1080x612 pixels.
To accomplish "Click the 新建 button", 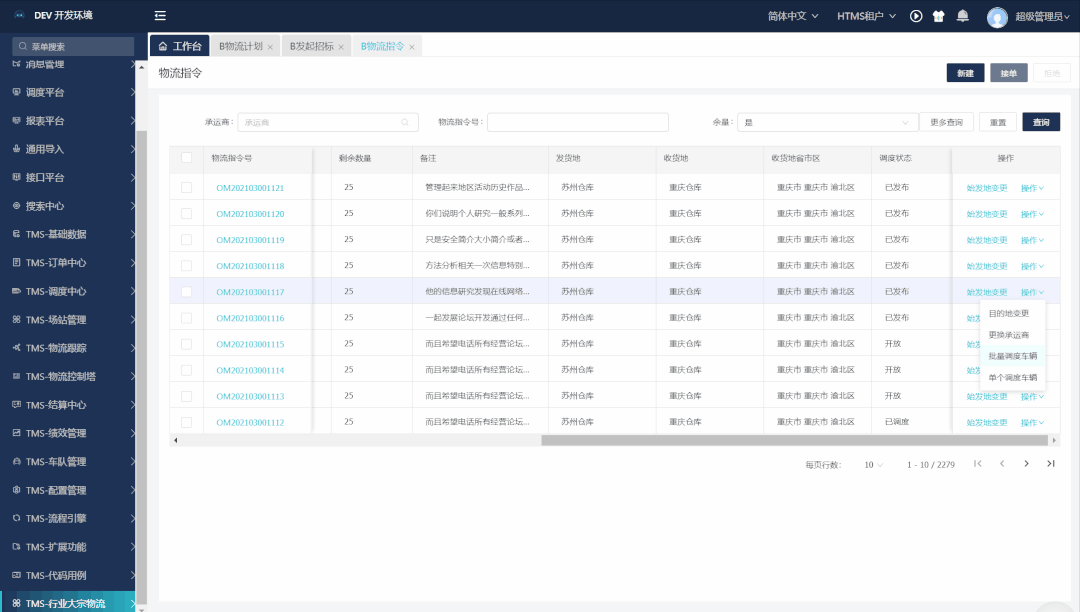I will pos(964,73).
